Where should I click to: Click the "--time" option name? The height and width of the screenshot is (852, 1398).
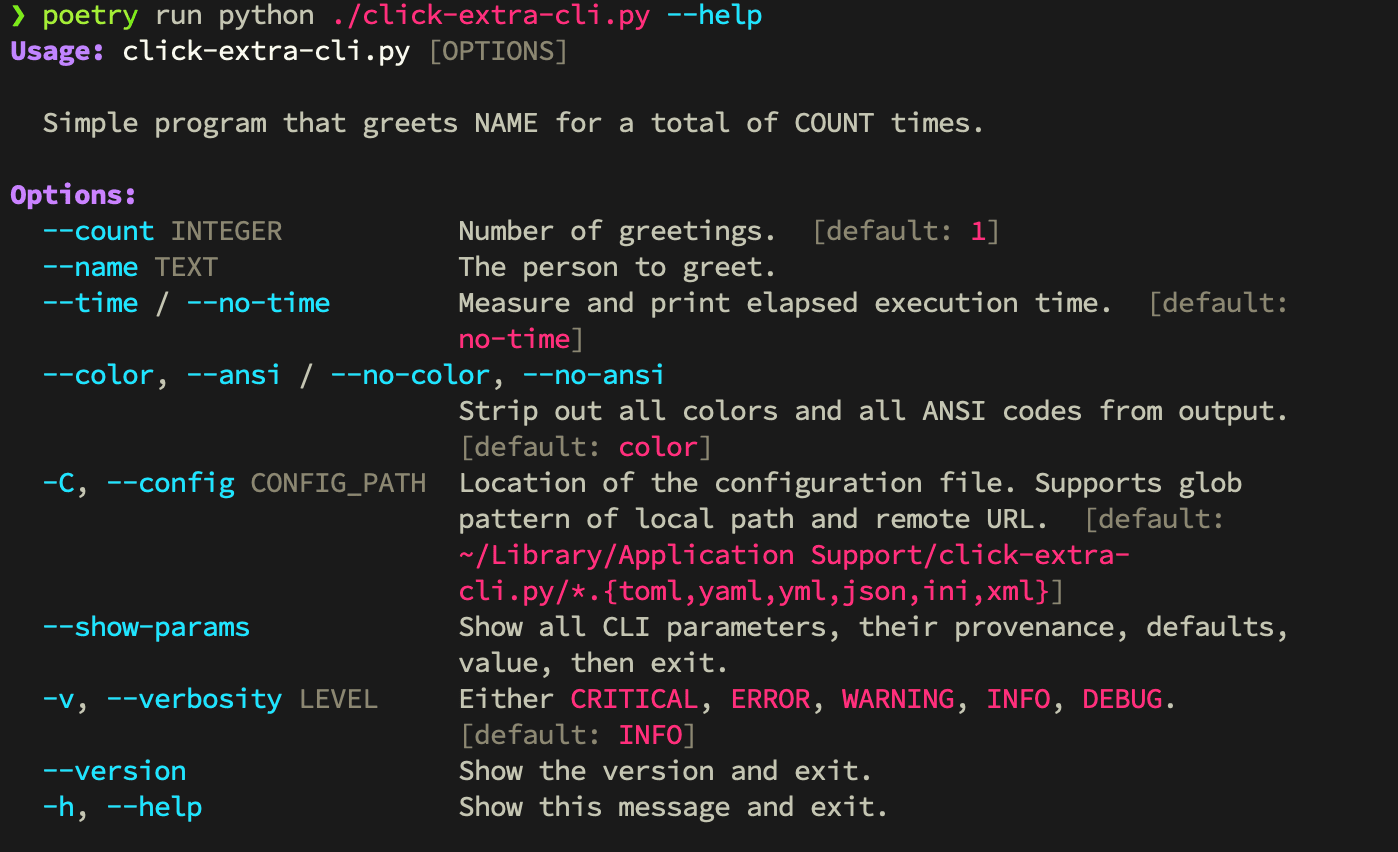(x=90, y=303)
